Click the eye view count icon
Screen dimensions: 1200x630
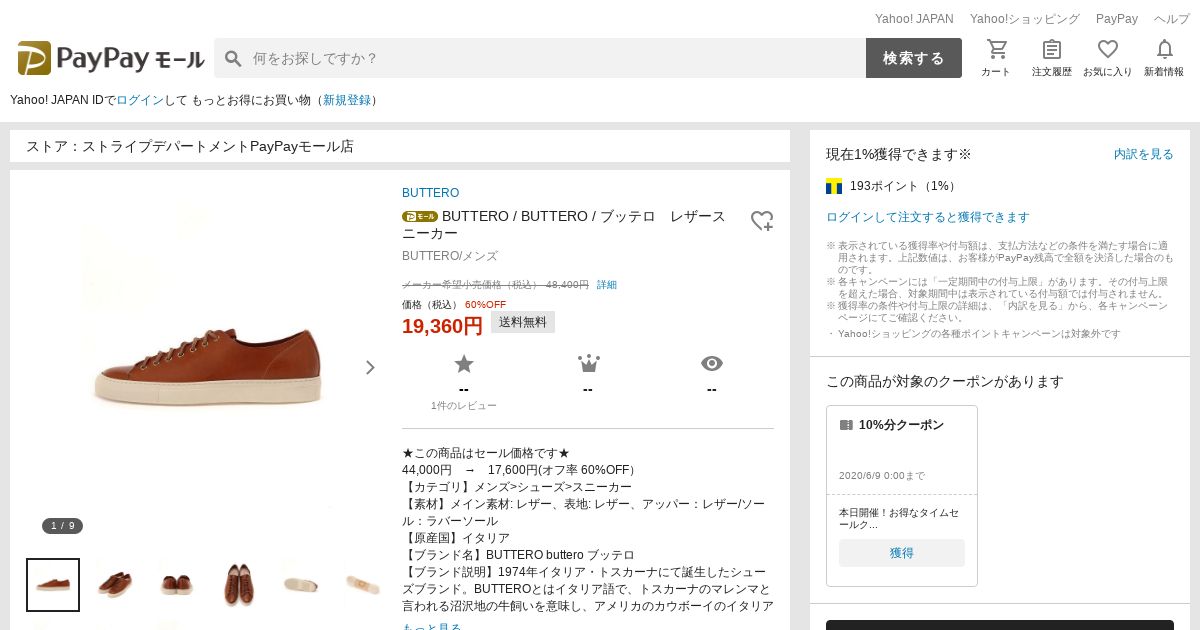click(x=712, y=364)
